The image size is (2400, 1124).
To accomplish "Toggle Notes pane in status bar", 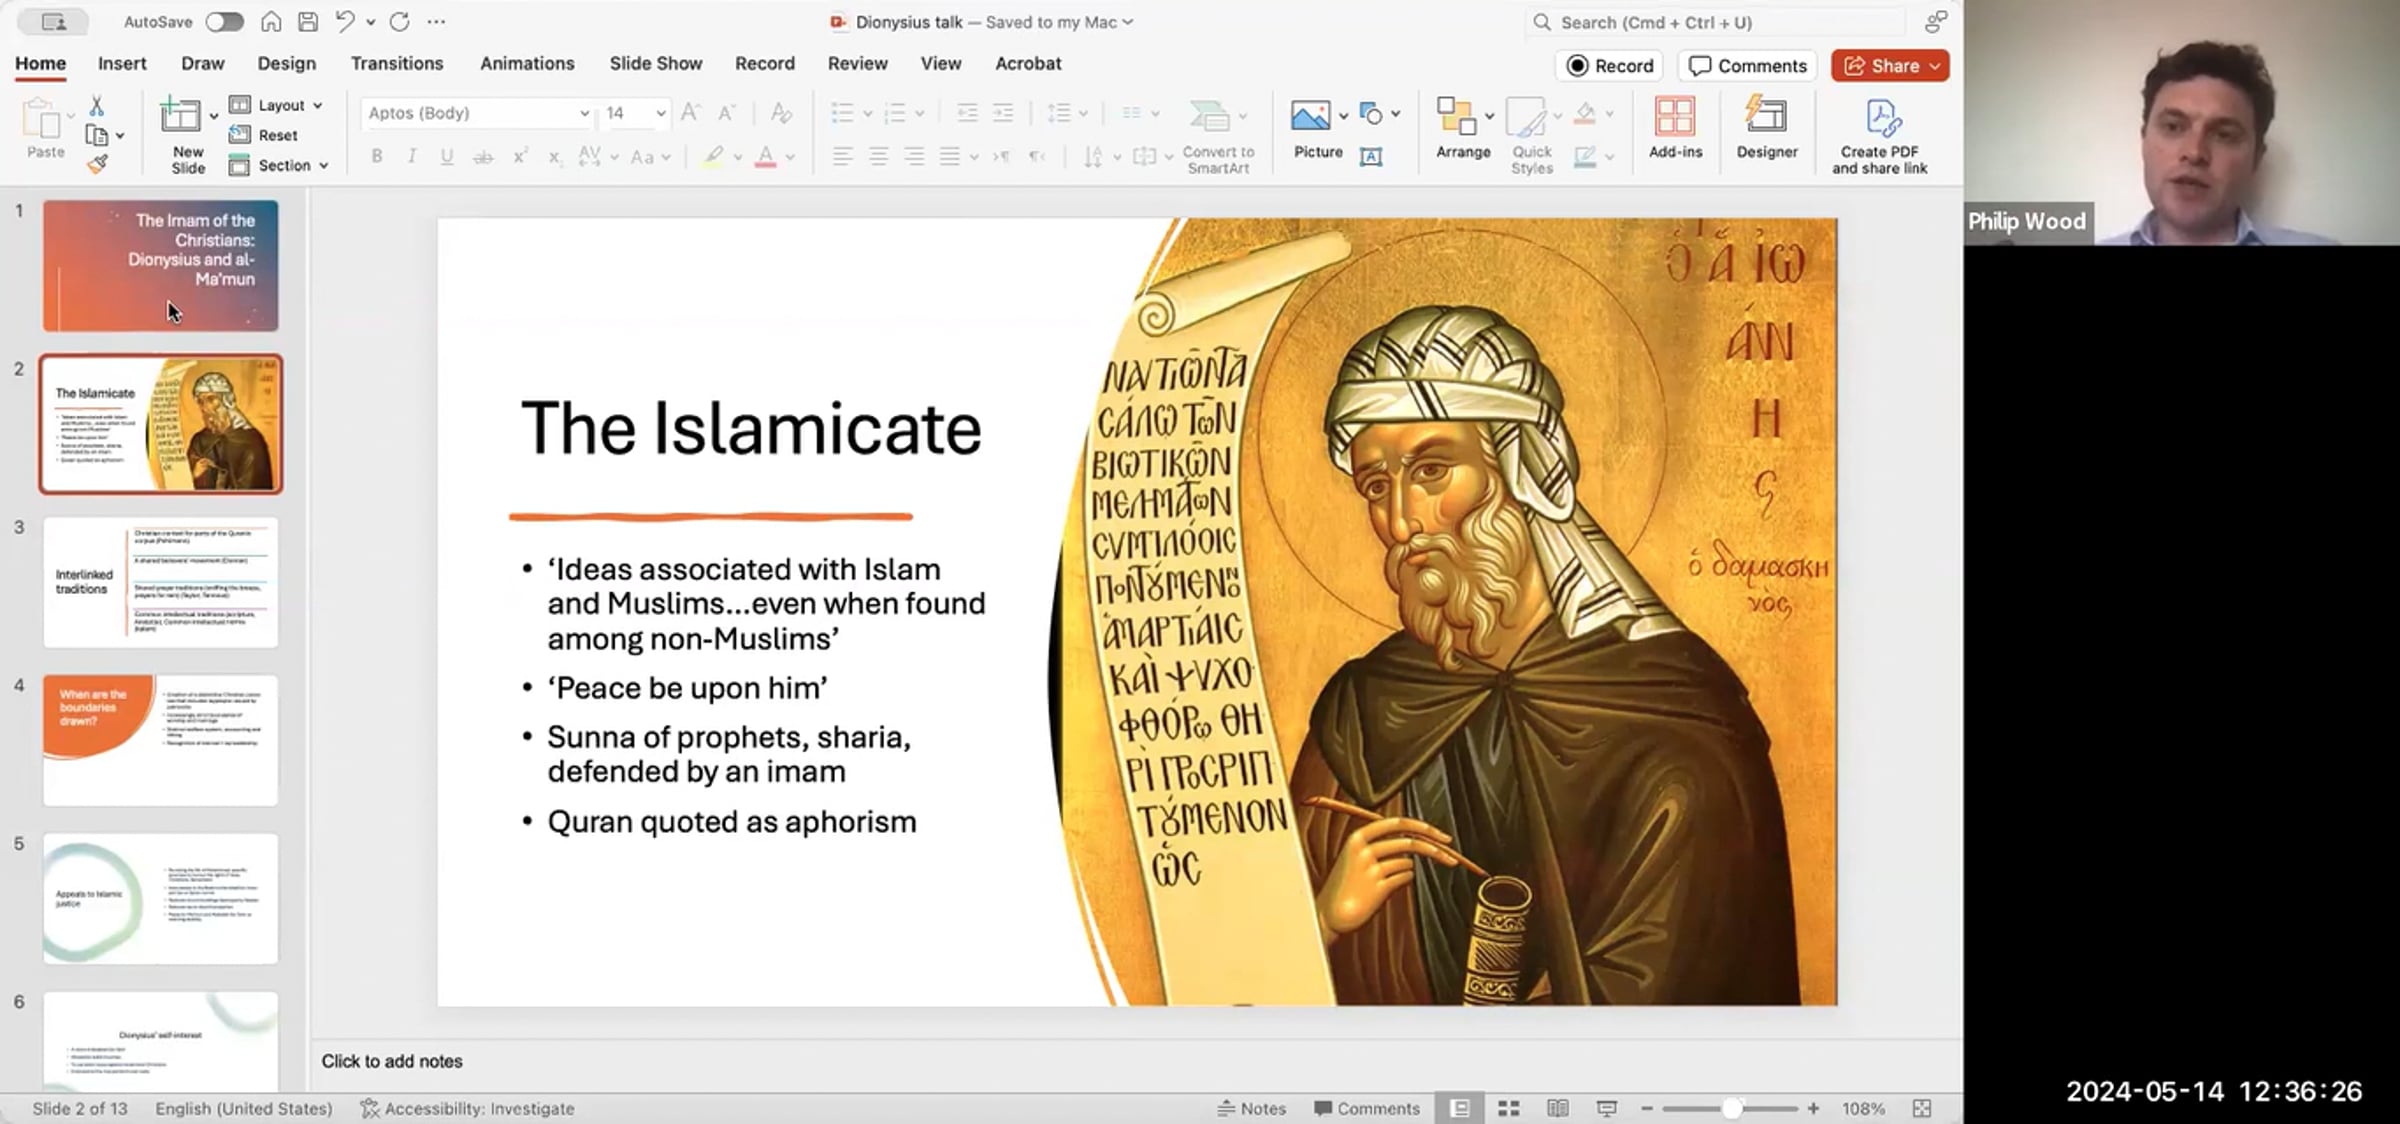I will click(1251, 1108).
